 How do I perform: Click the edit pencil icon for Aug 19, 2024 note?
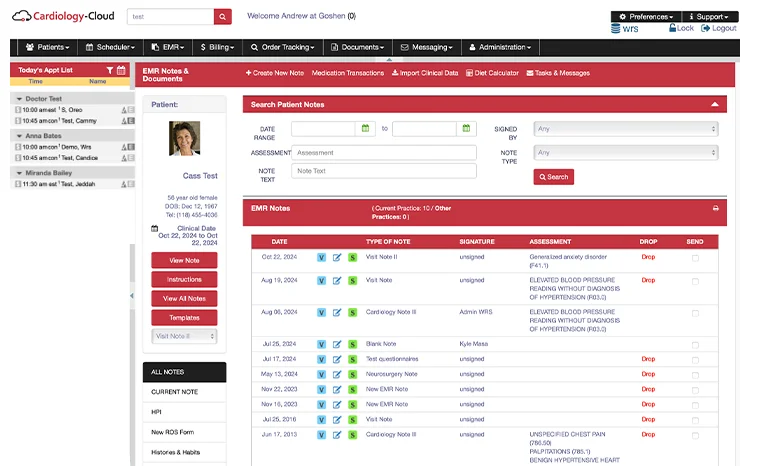tap(337, 281)
